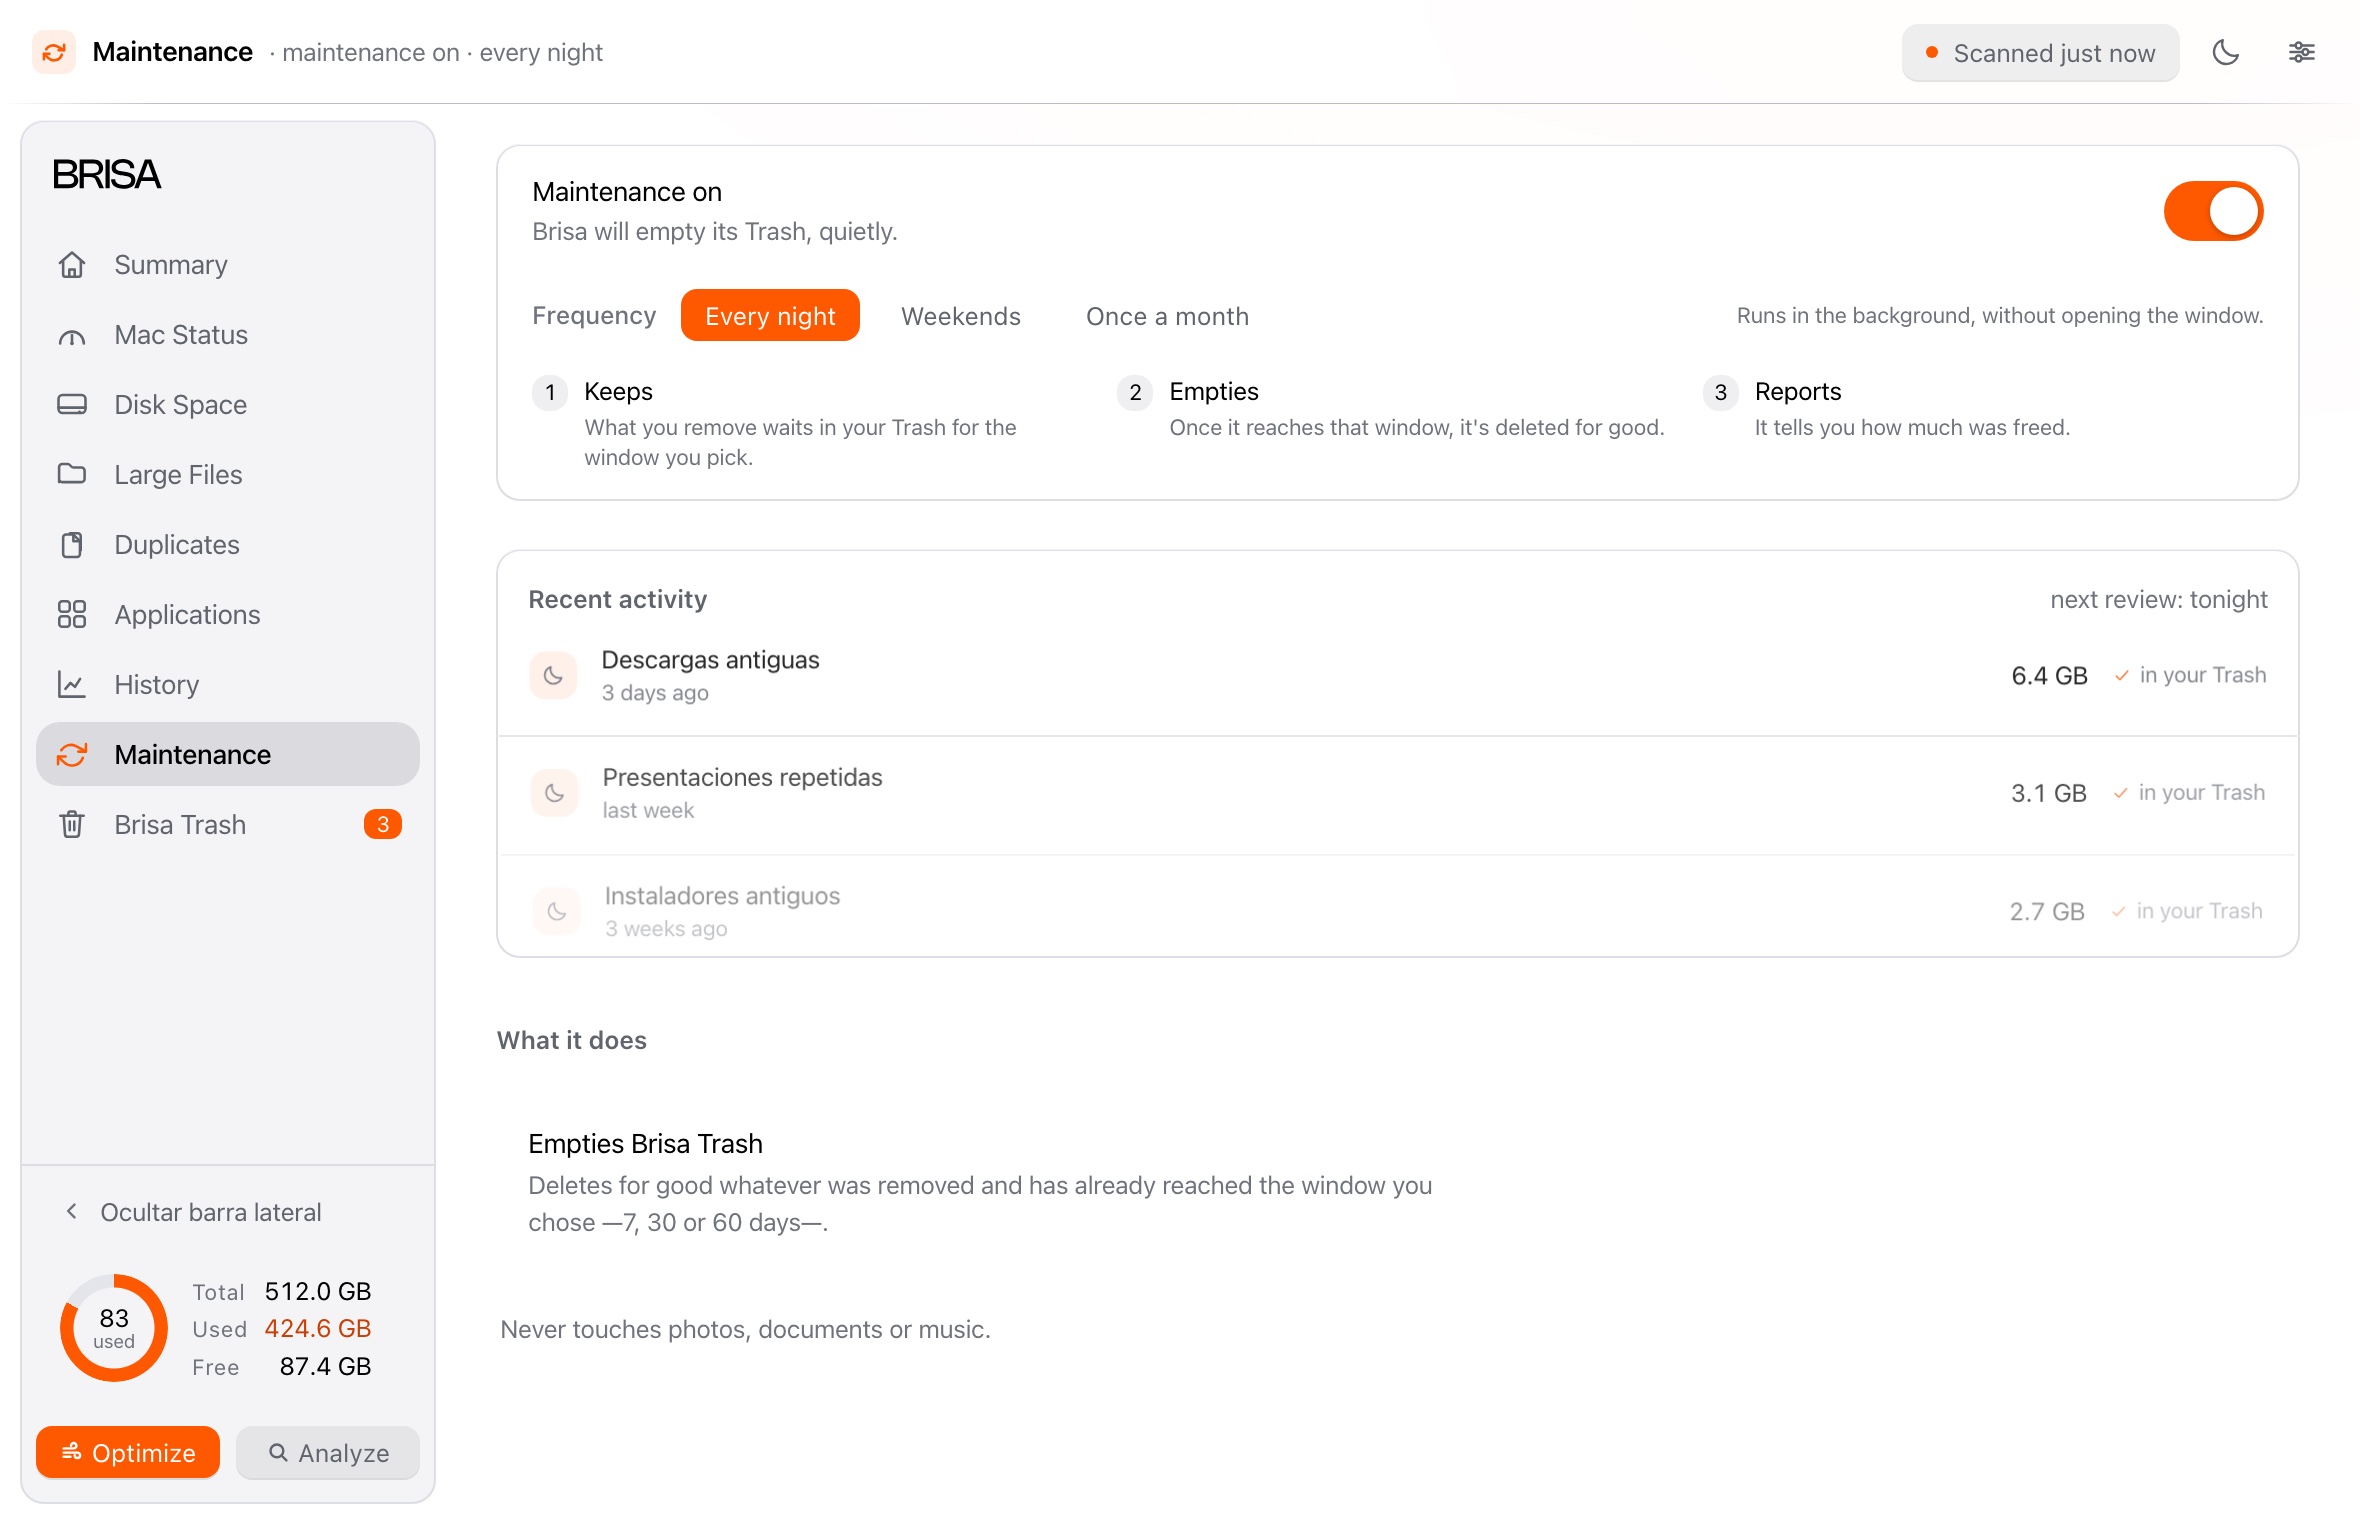Click the moon icon beside Instaladores antiguos
The height and width of the screenshot is (1520, 2360).
556,911
